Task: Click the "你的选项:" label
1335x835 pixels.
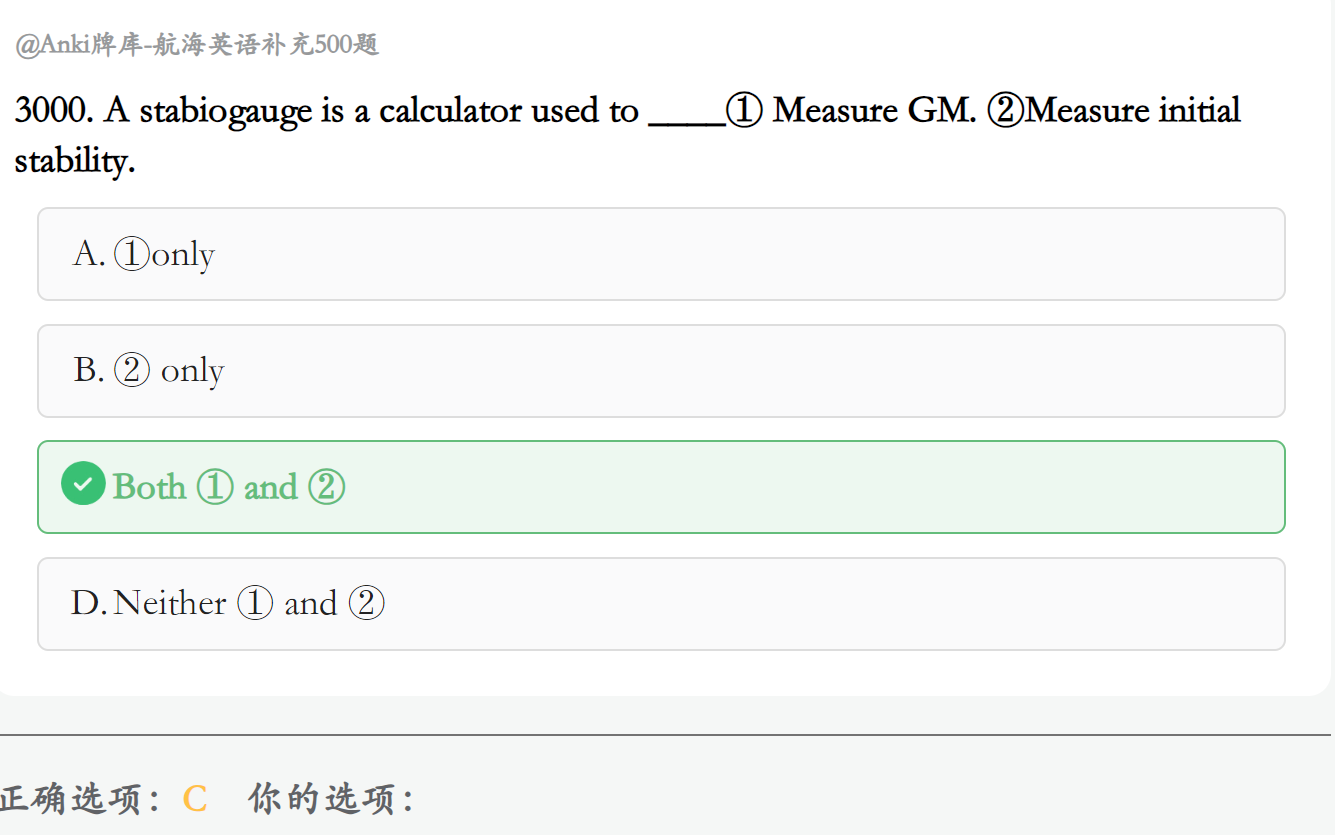Action: (x=331, y=799)
